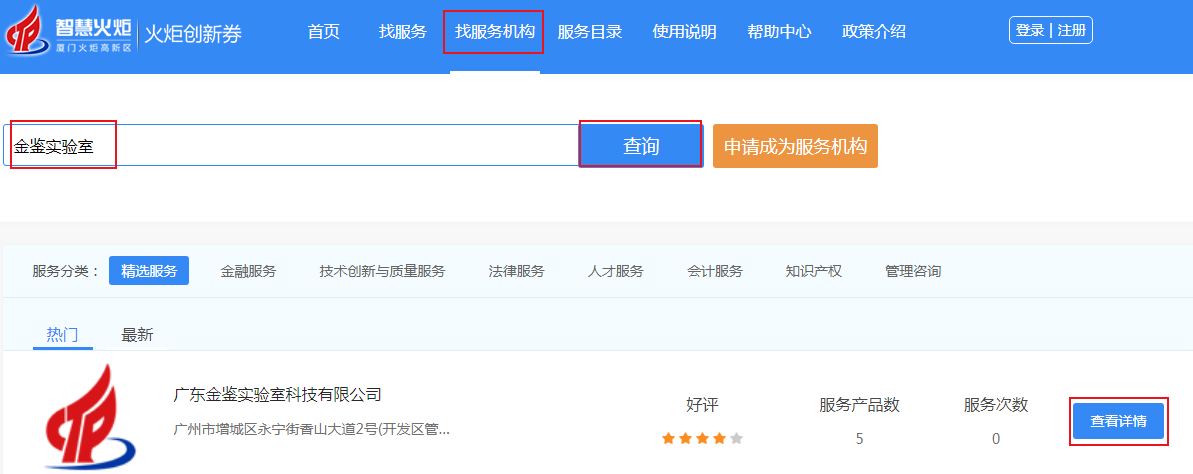Viewport: 1193px width, 474px height.
Task: Click the address text 广州市增城区永宁街香山大道2号
Action: pyautogui.click(x=312, y=430)
